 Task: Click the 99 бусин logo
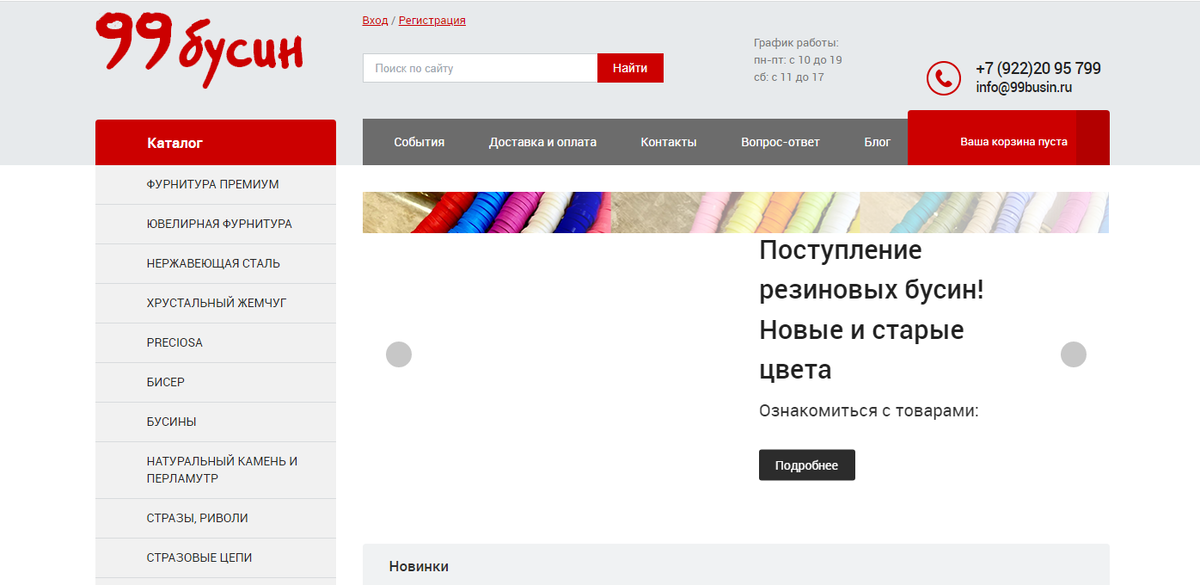pos(199,50)
